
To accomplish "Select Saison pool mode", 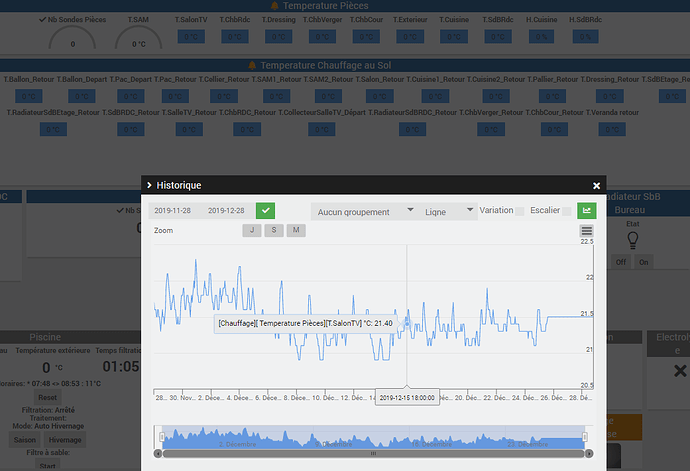I will point(25,440).
